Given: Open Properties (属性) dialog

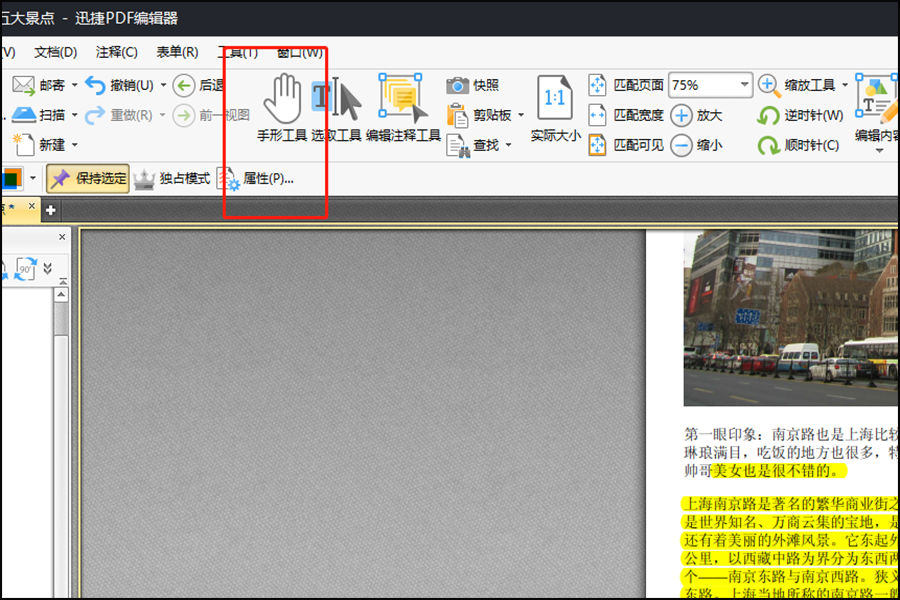Looking at the screenshot, I should click(255, 179).
